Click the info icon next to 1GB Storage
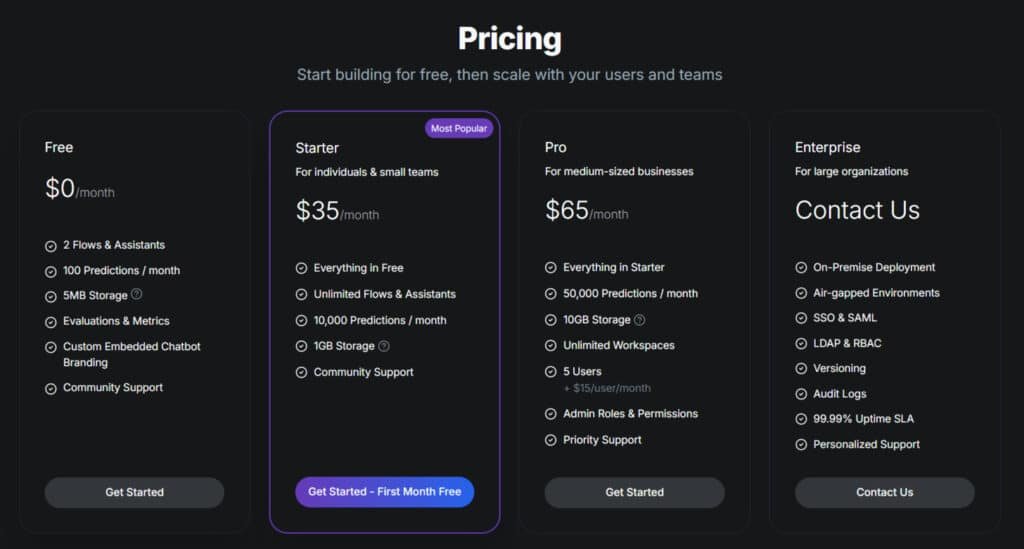1024x549 pixels. click(x=384, y=346)
